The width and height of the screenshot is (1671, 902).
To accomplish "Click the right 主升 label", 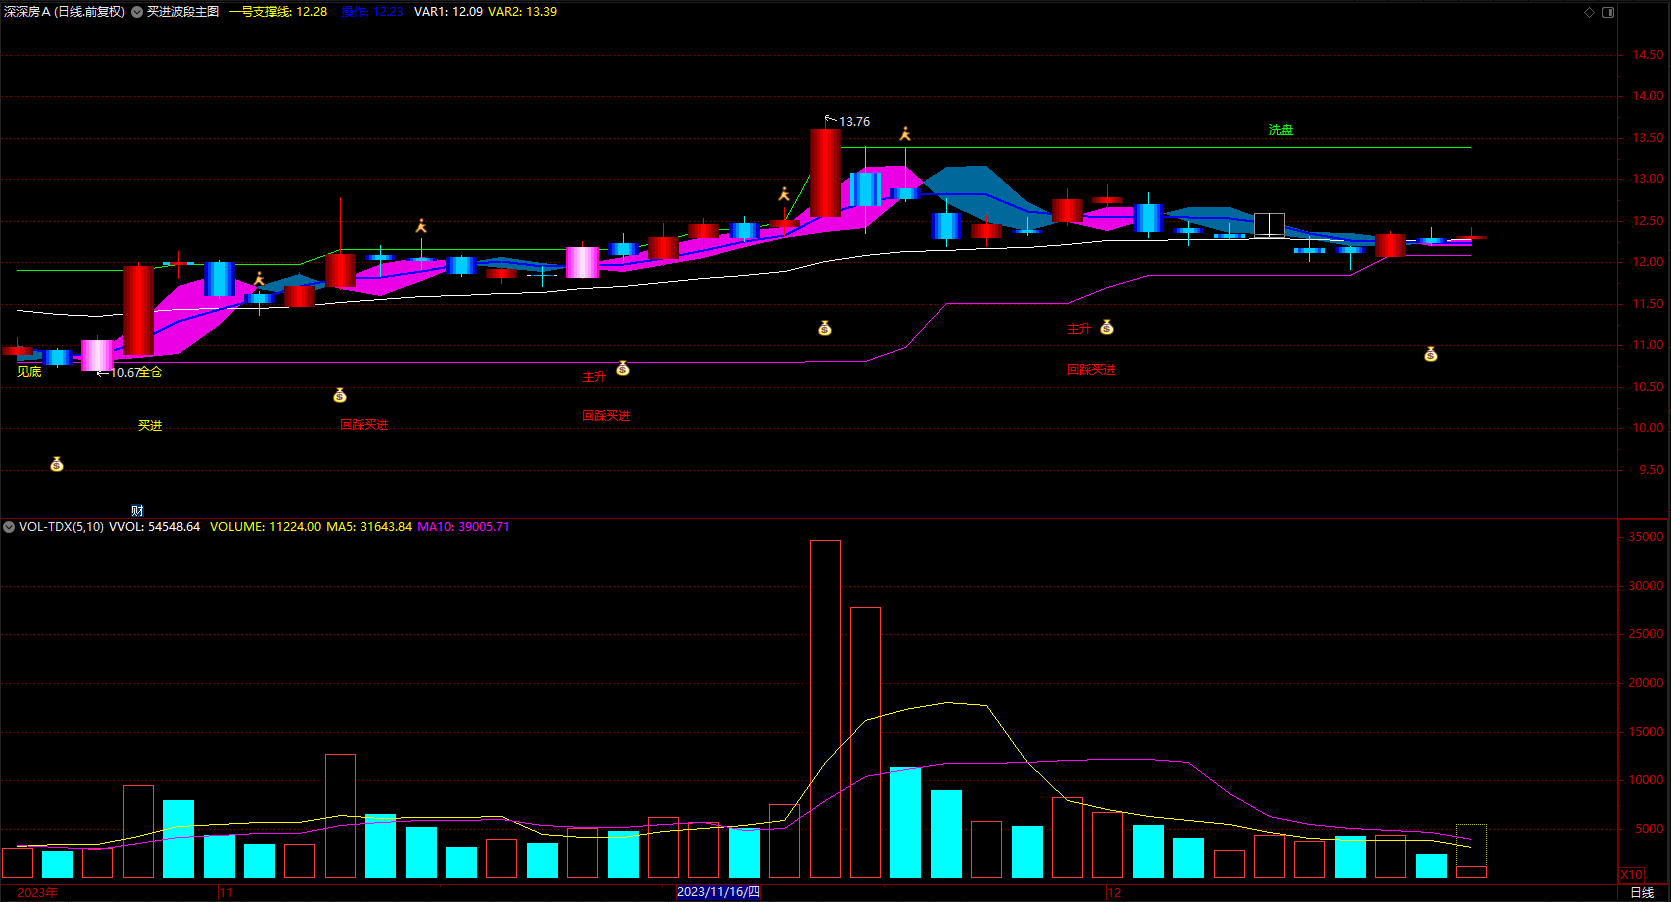I will click(x=1079, y=329).
